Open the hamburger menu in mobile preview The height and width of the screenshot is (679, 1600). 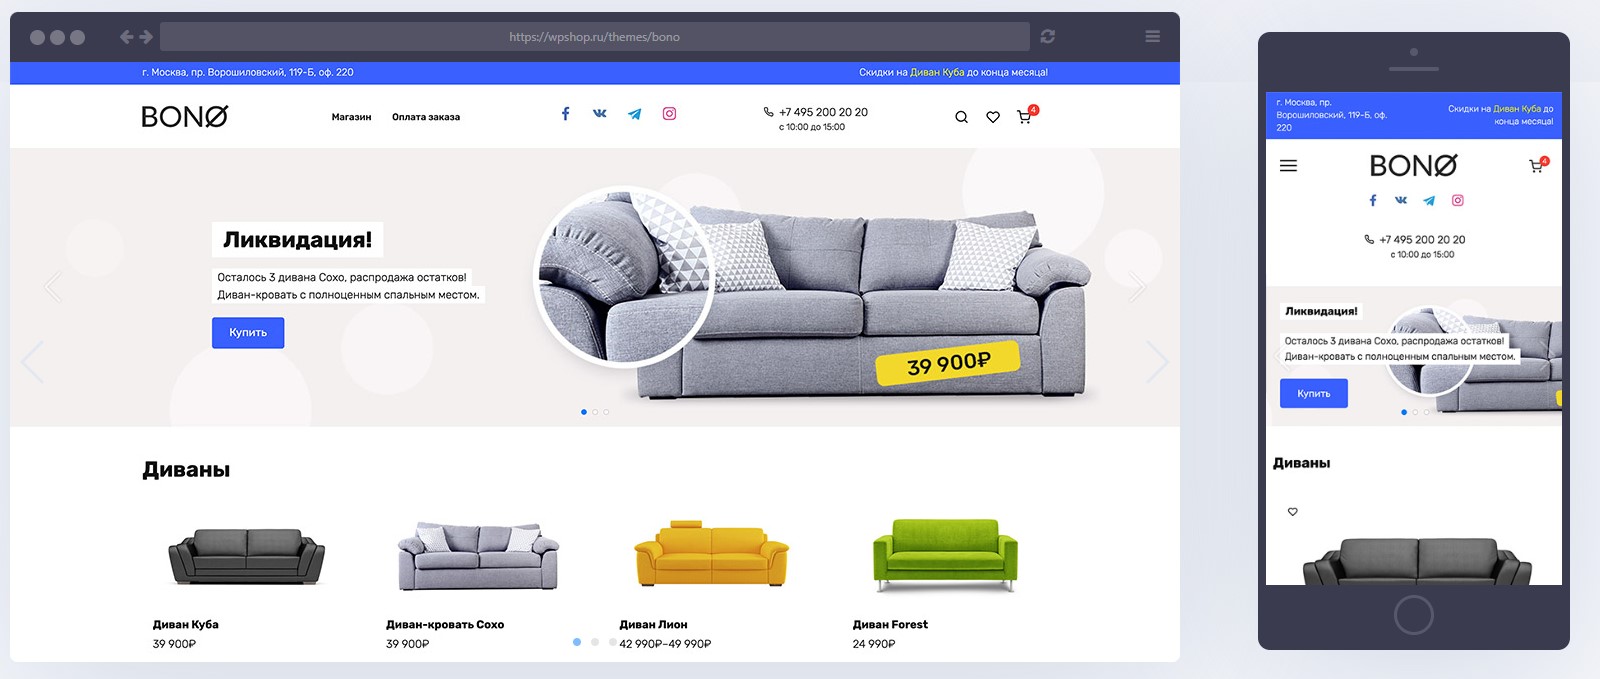coord(1288,166)
